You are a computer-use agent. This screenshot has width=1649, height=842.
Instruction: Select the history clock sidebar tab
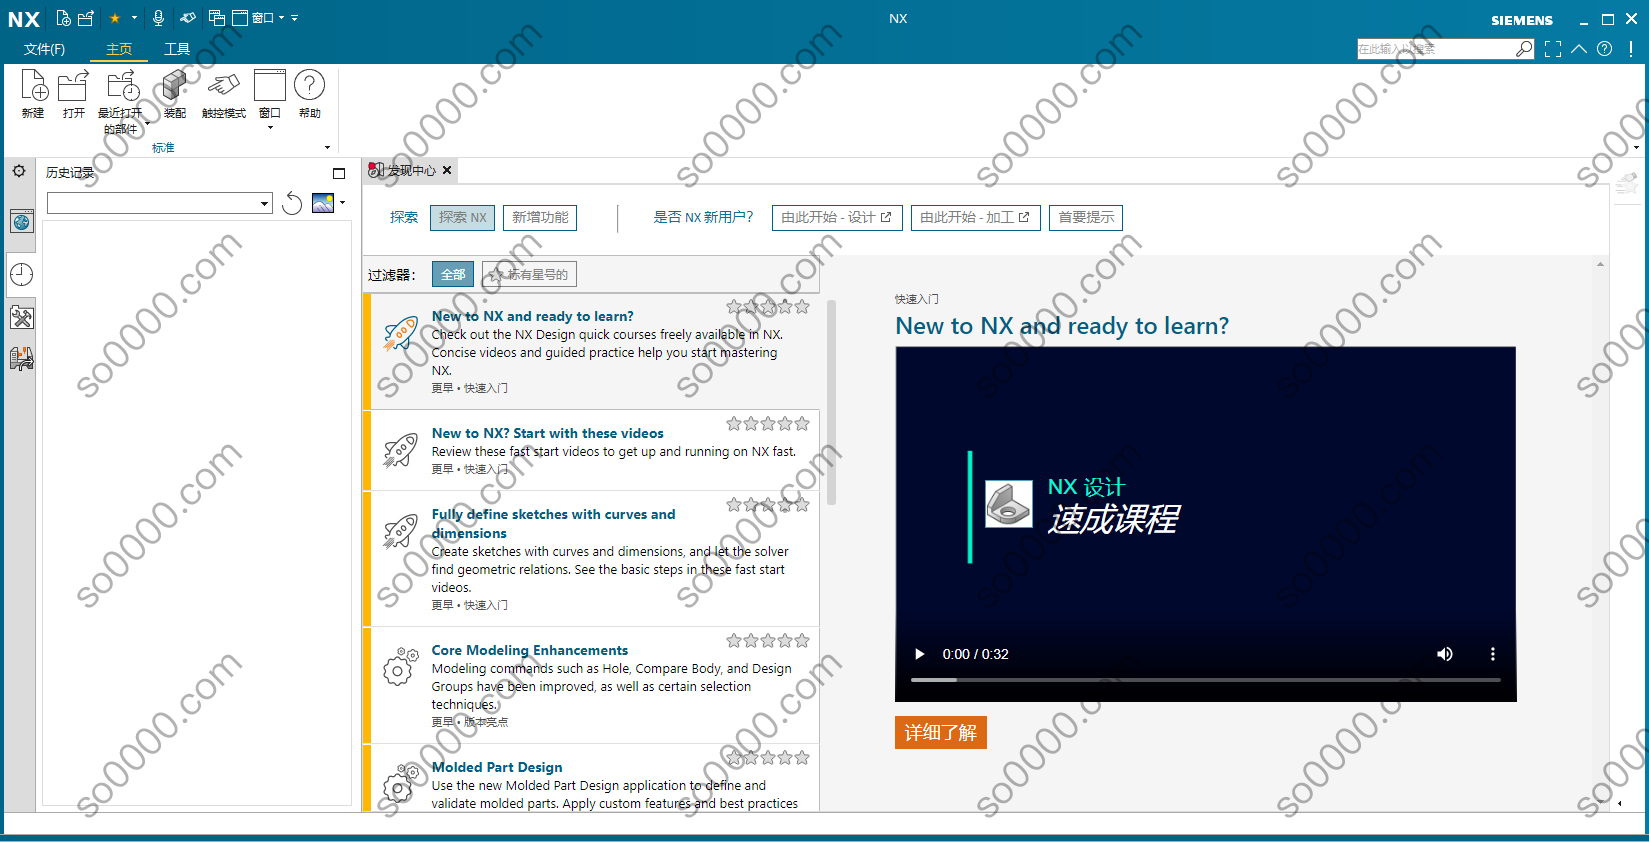[x=22, y=274]
